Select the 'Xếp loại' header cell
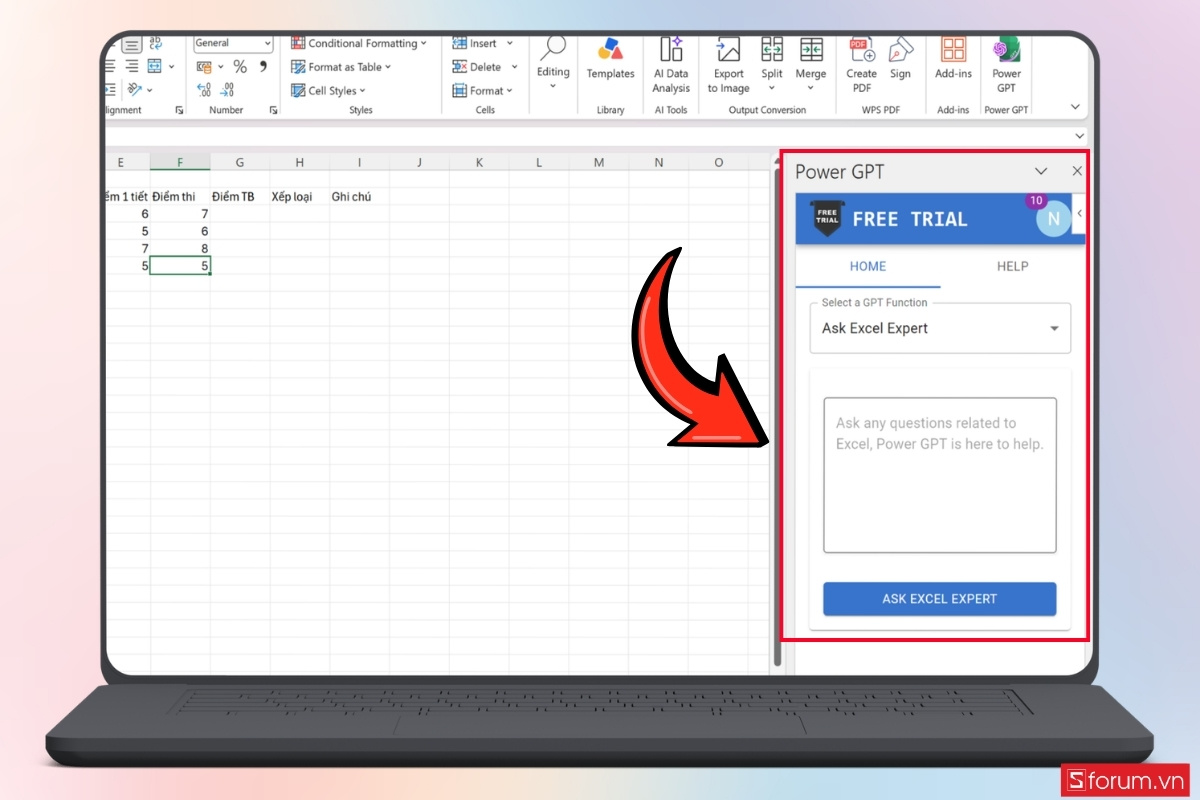The width and height of the screenshot is (1200, 800). point(300,197)
